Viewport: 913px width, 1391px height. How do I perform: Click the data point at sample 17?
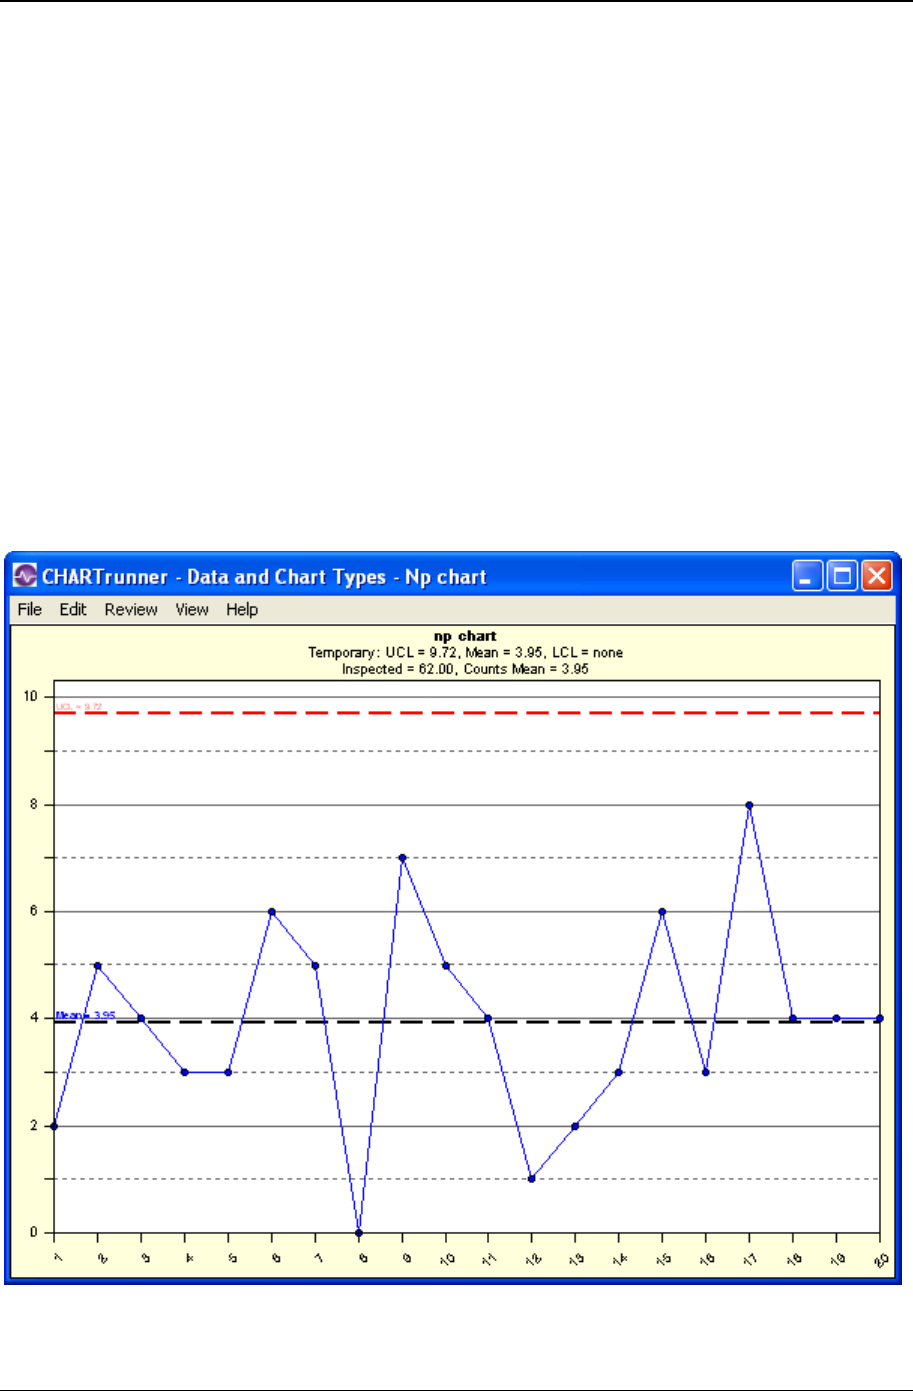coord(749,804)
